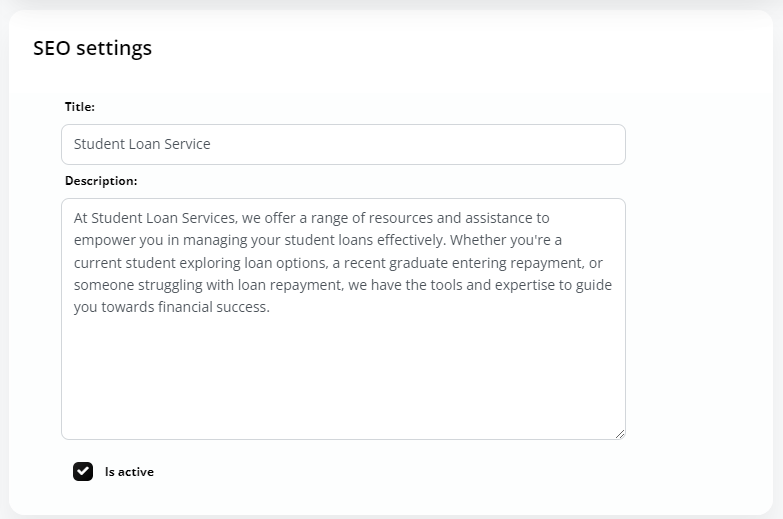Place cursor after 'Service' in the Title field
The image size is (783, 519).
[211, 144]
